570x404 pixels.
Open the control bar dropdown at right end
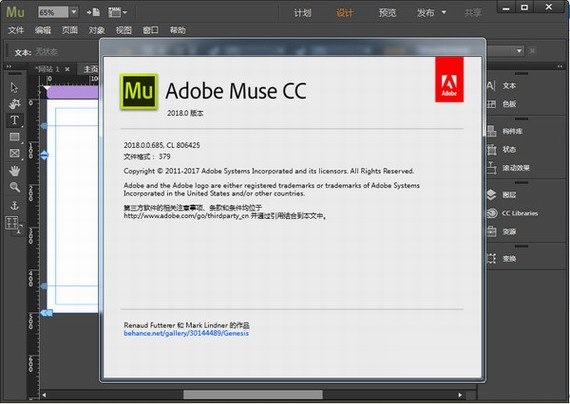(x=519, y=51)
